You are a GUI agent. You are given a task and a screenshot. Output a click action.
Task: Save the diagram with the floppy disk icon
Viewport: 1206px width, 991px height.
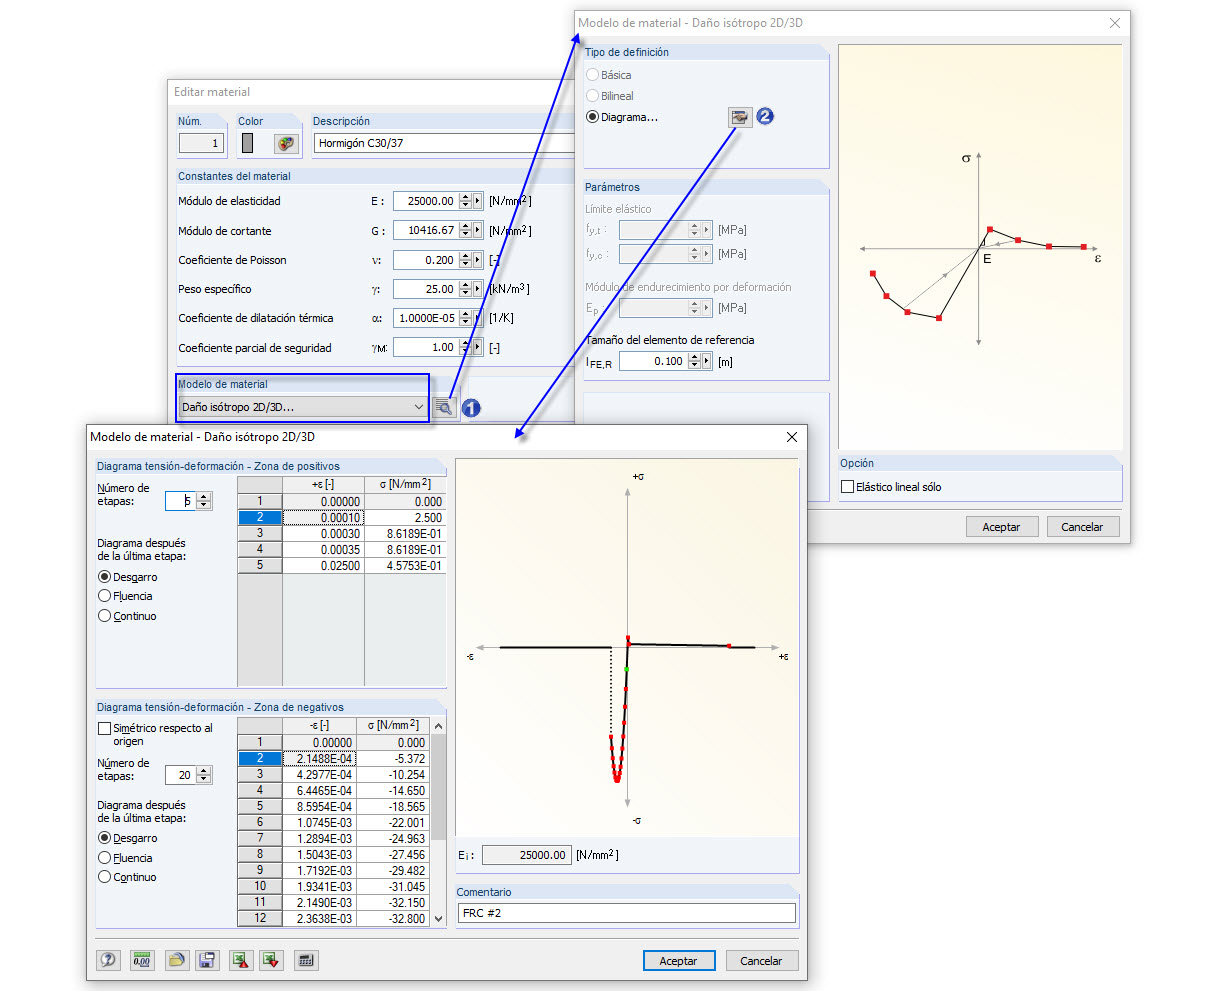click(207, 960)
